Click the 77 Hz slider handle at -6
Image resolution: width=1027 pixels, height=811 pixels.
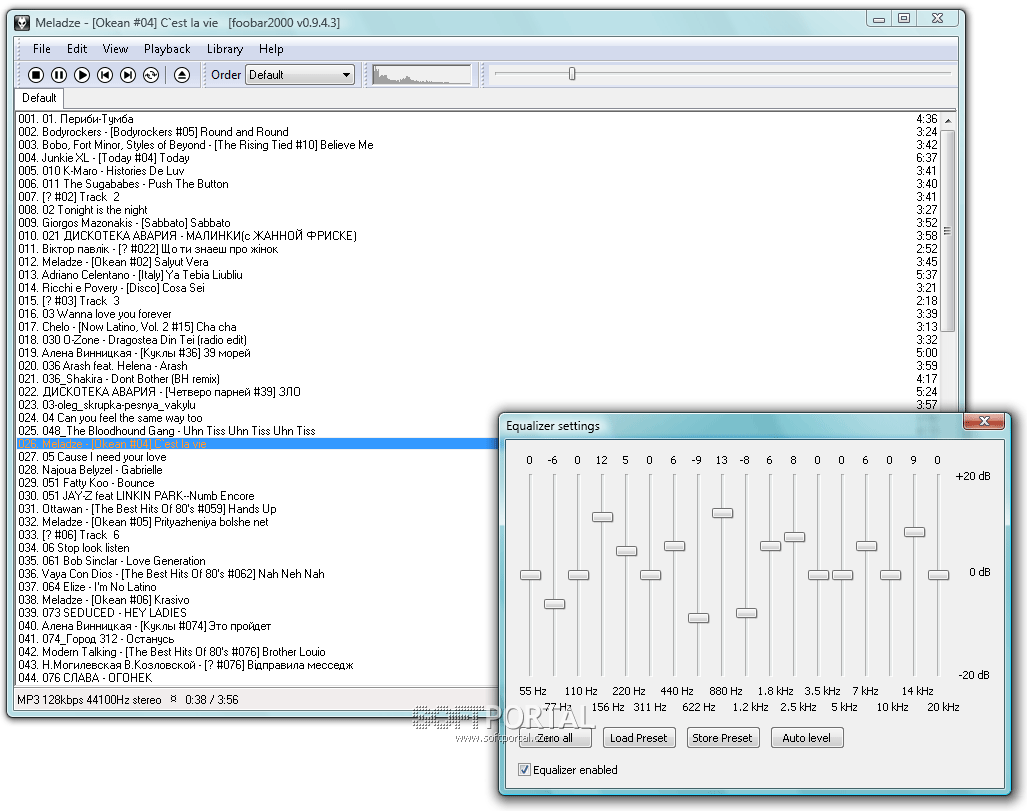tap(554, 604)
